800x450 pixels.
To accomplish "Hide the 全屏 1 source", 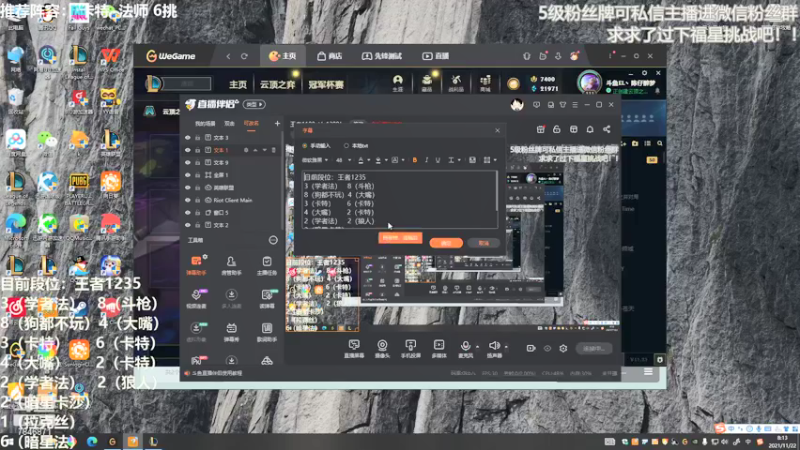I will tap(188, 175).
